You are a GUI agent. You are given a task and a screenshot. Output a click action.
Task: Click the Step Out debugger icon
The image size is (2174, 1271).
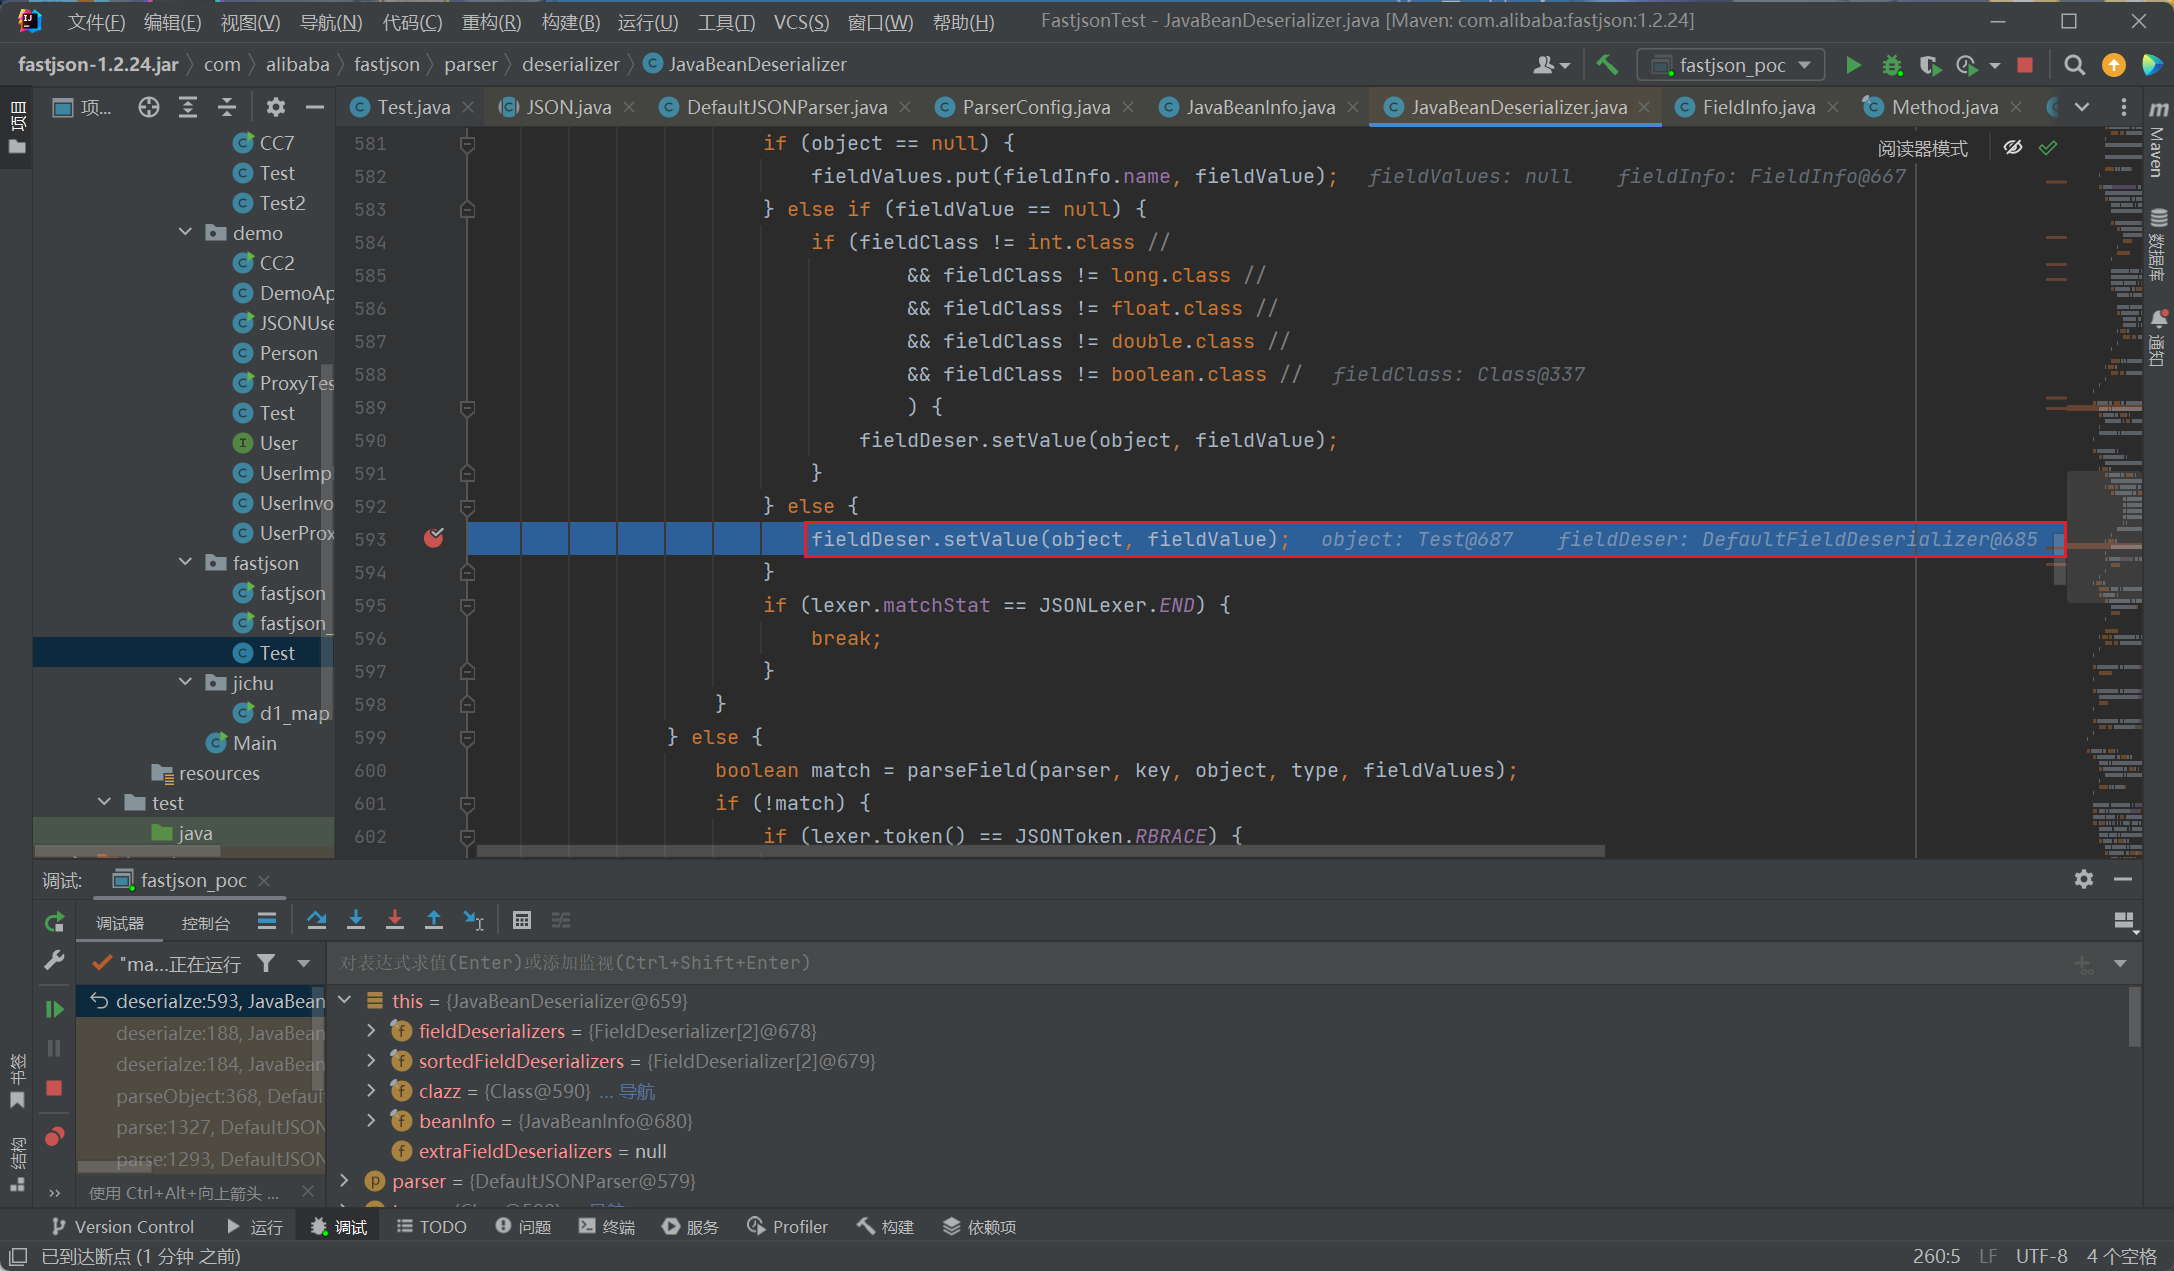434,920
